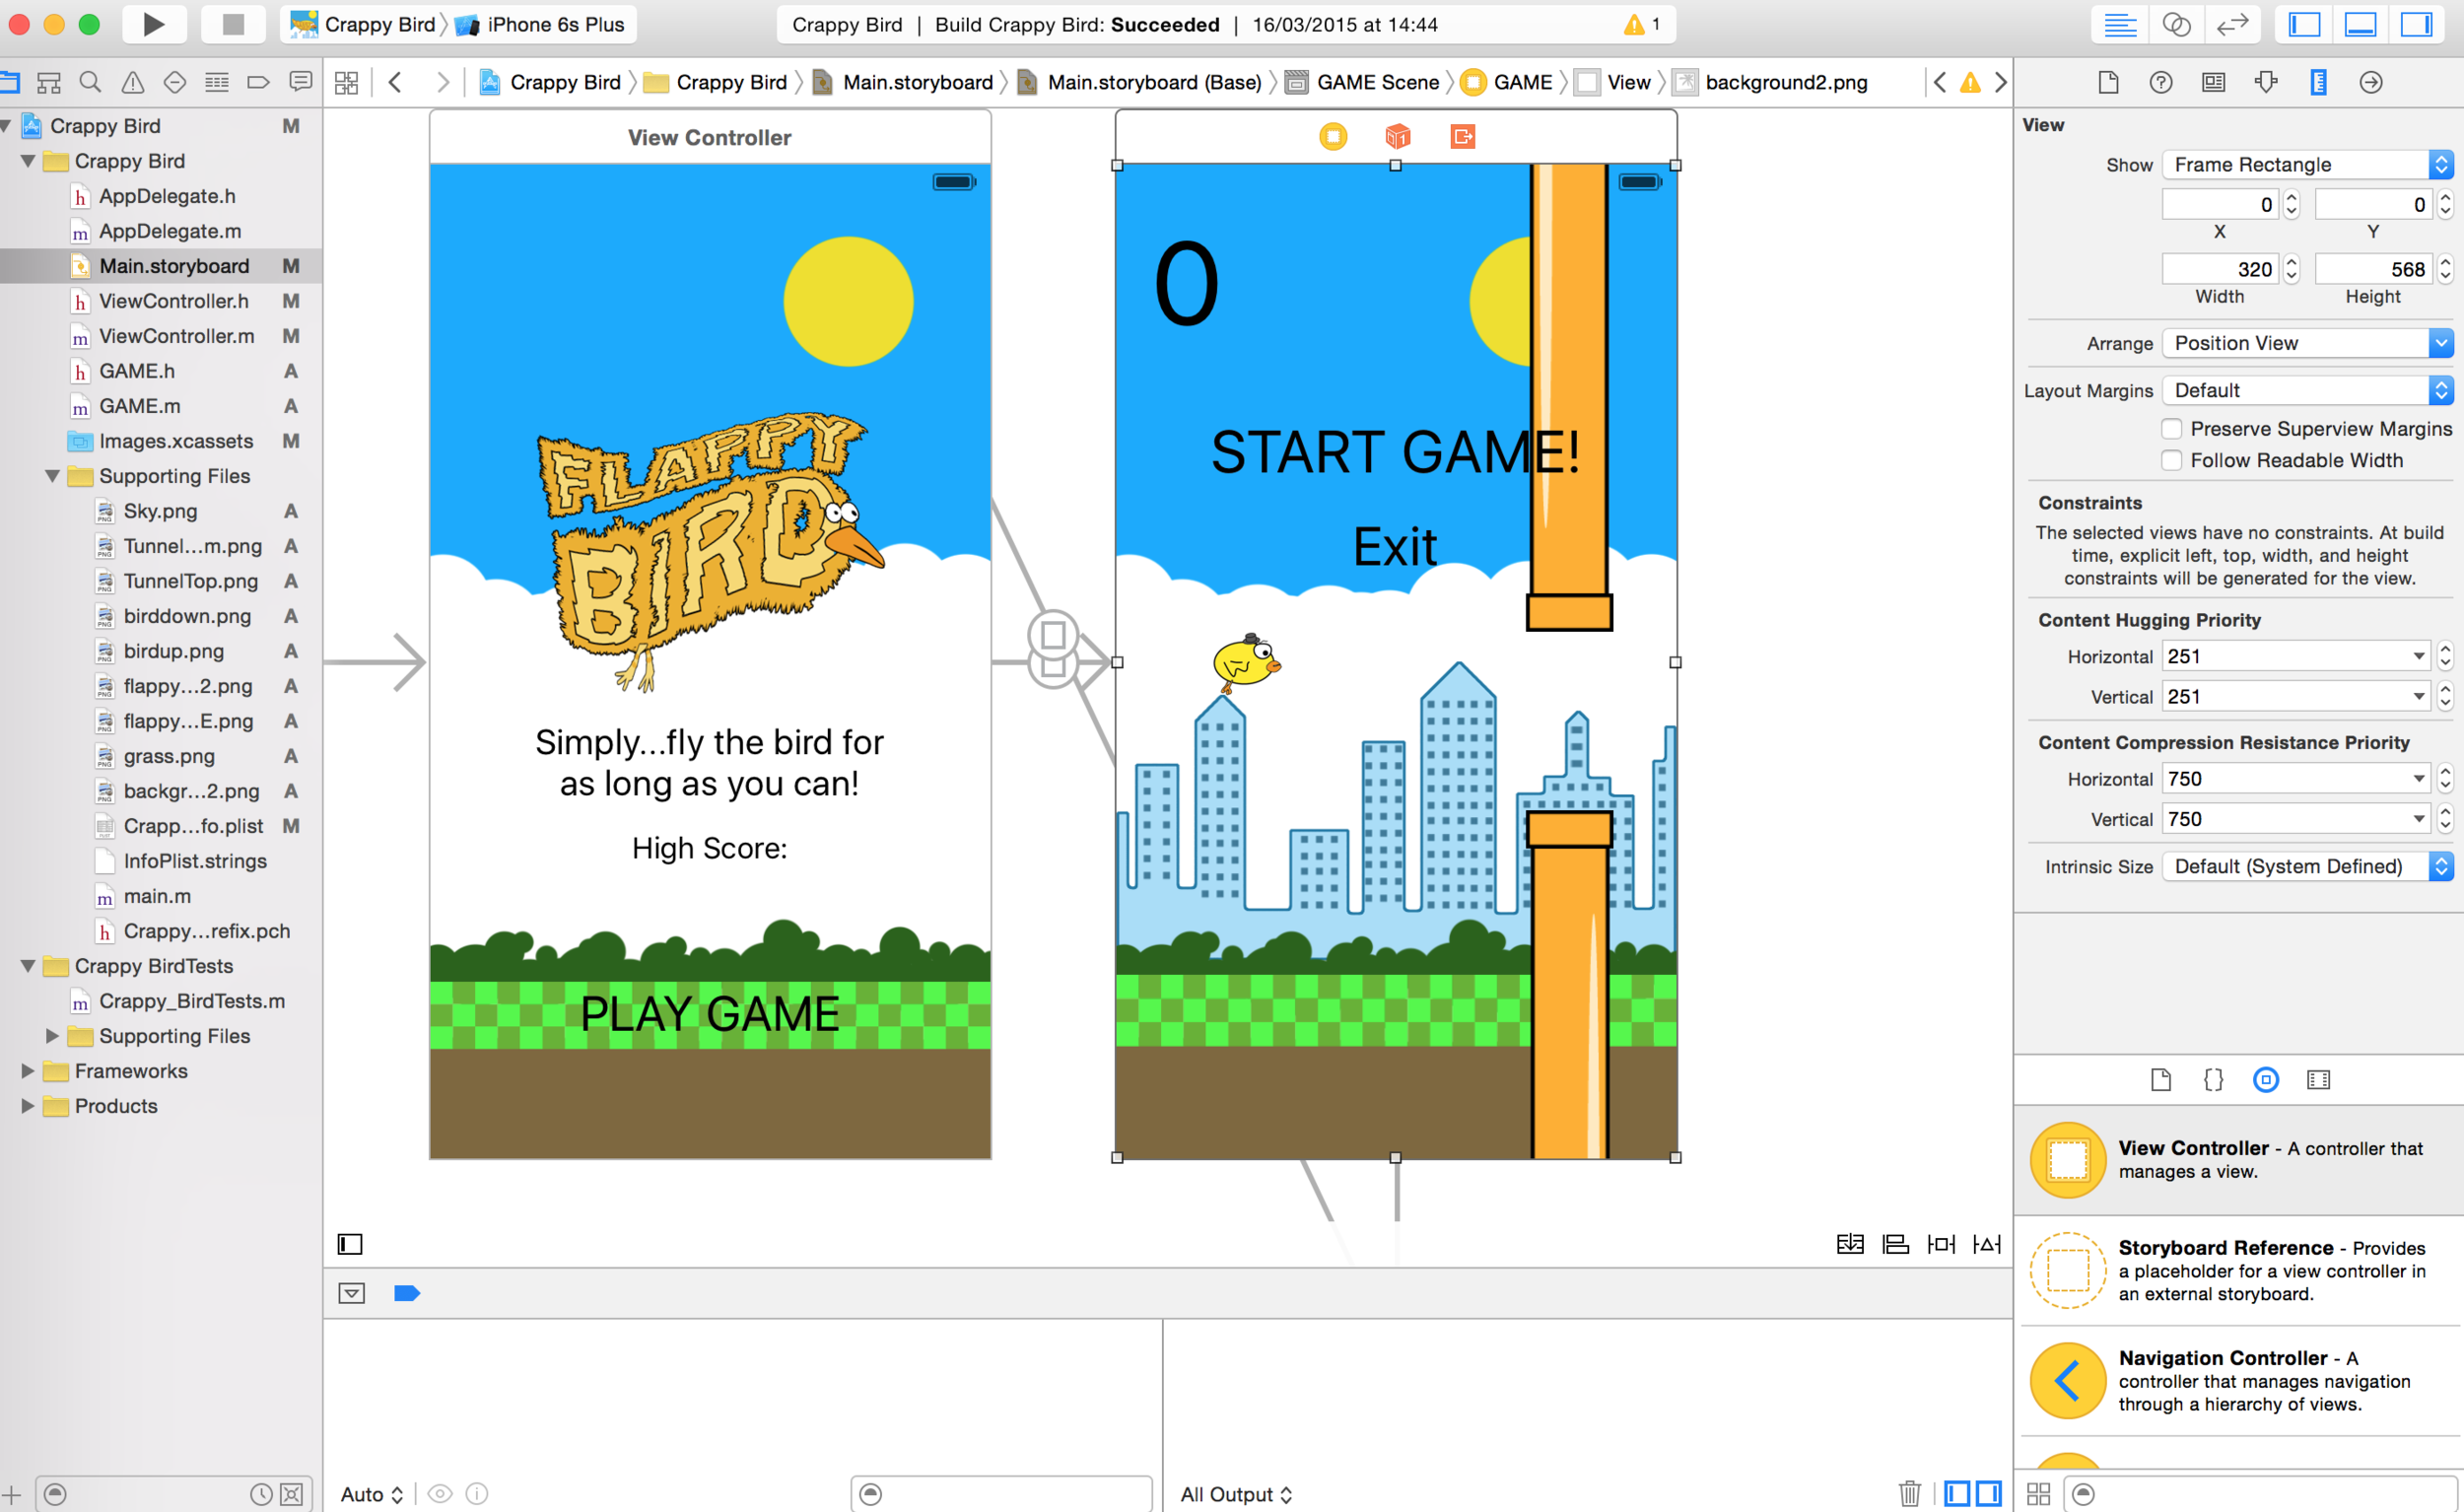Open the All Output filter menu

(1236, 1494)
